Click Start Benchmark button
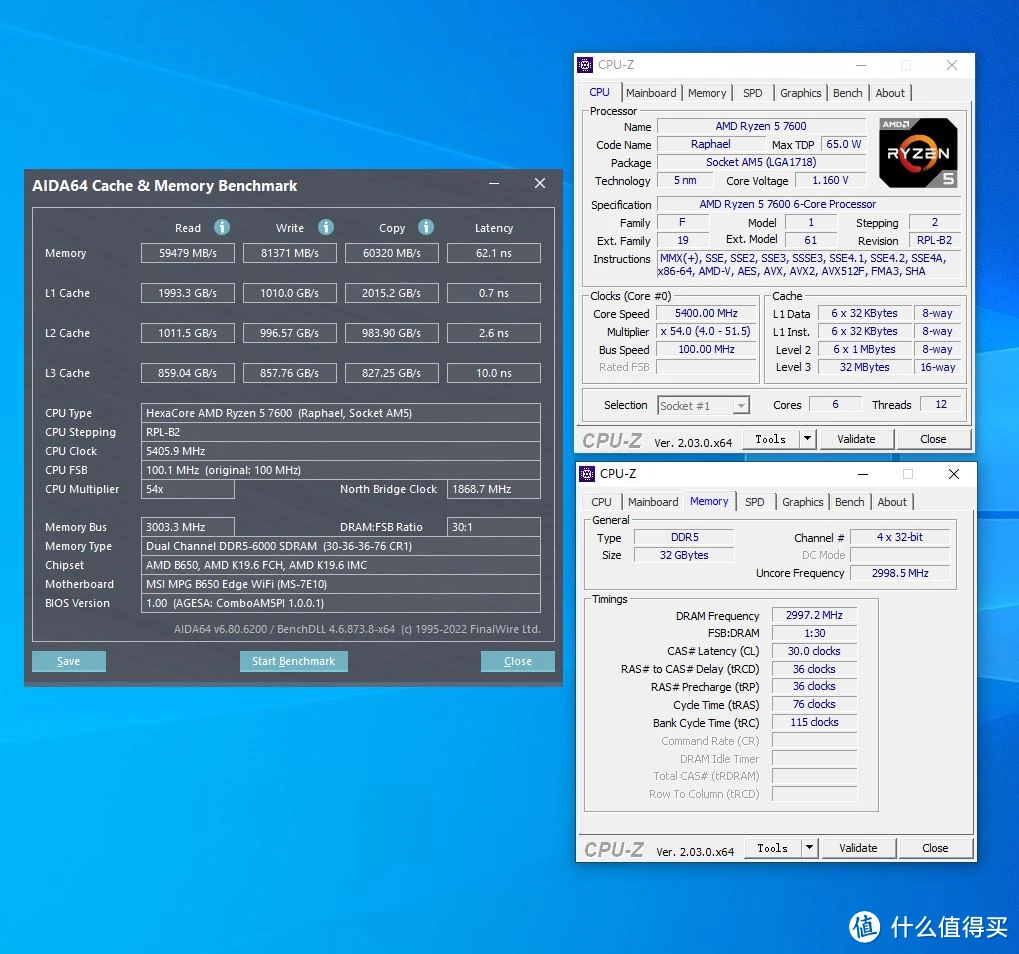The image size is (1019, 954). tap(294, 661)
